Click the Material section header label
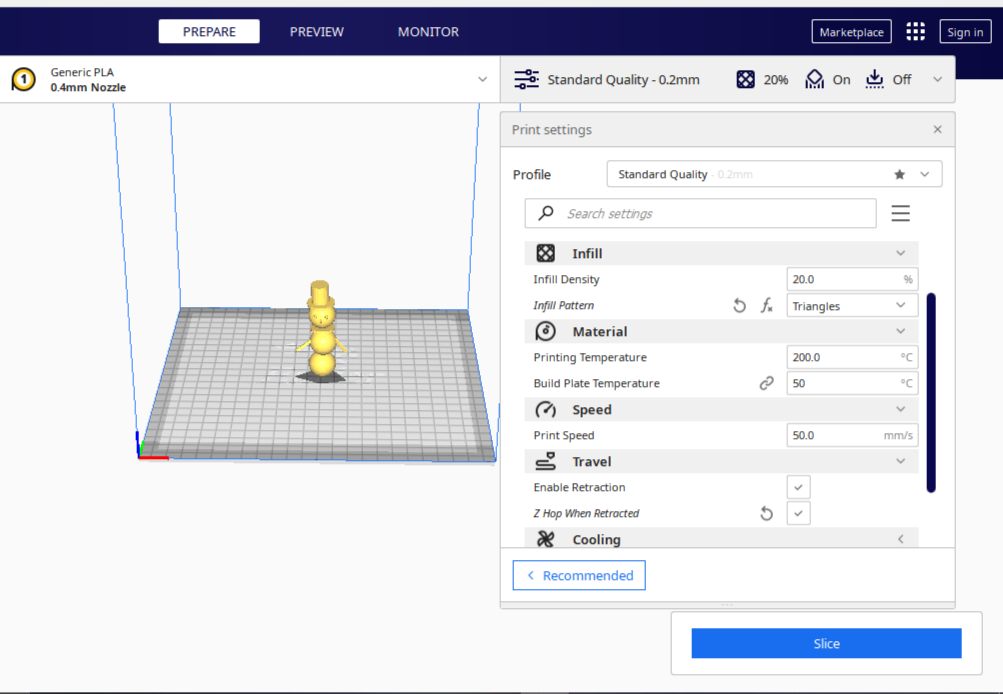Viewport: 1003px width, 694px height. point(599,331)
